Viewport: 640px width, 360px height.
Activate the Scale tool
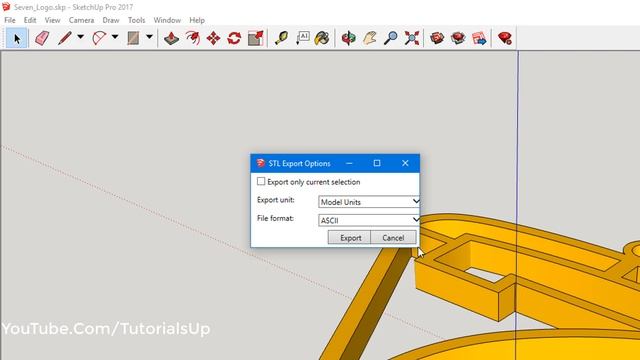(x=256, y=38)
